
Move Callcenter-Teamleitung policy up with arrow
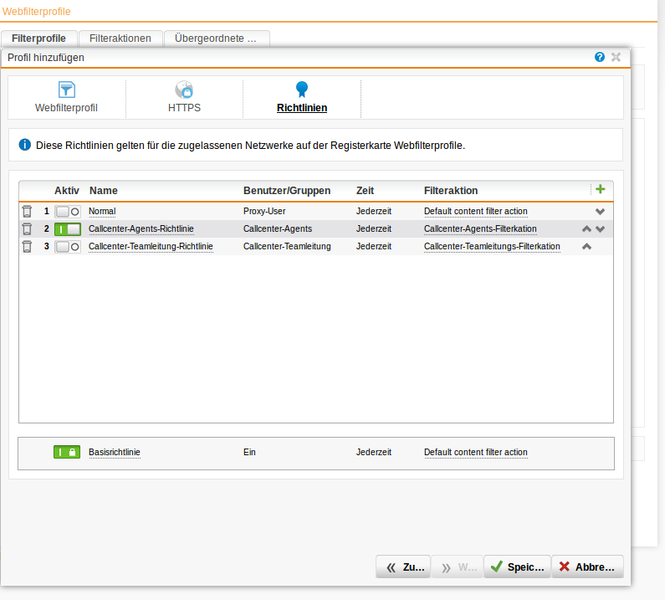tap(587, 246)
